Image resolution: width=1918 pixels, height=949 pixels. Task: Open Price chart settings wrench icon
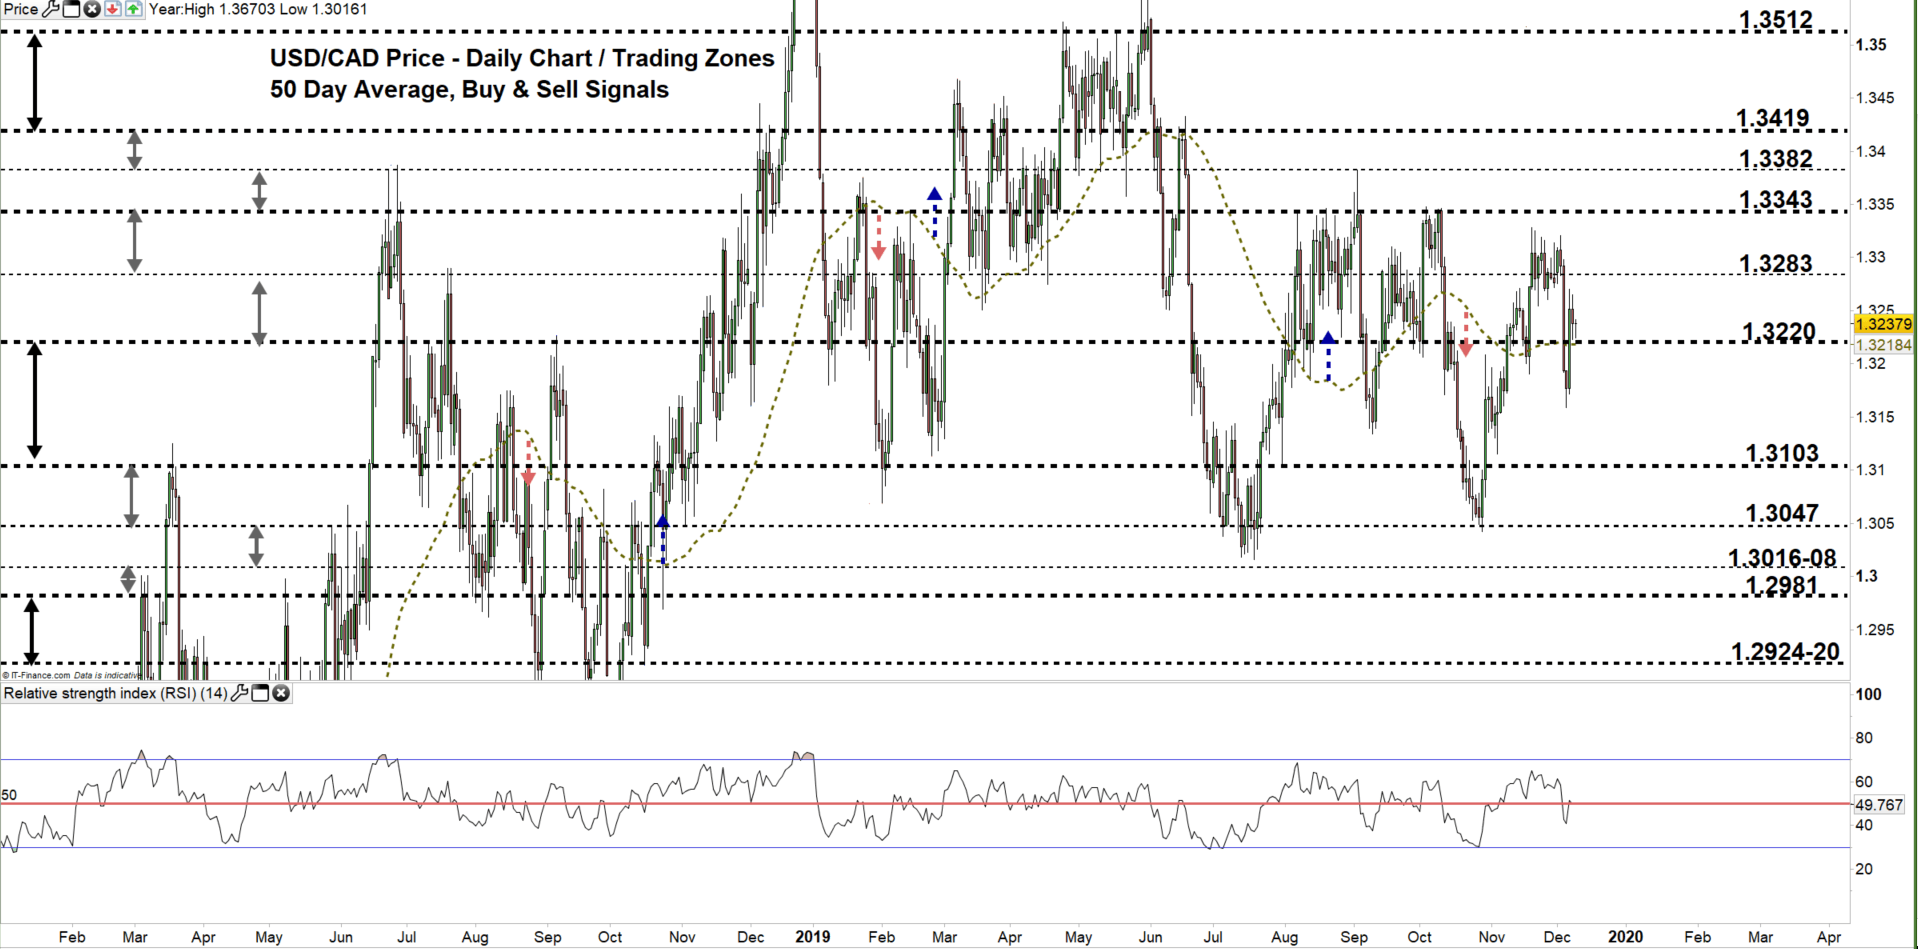click(x=50, y=9)
